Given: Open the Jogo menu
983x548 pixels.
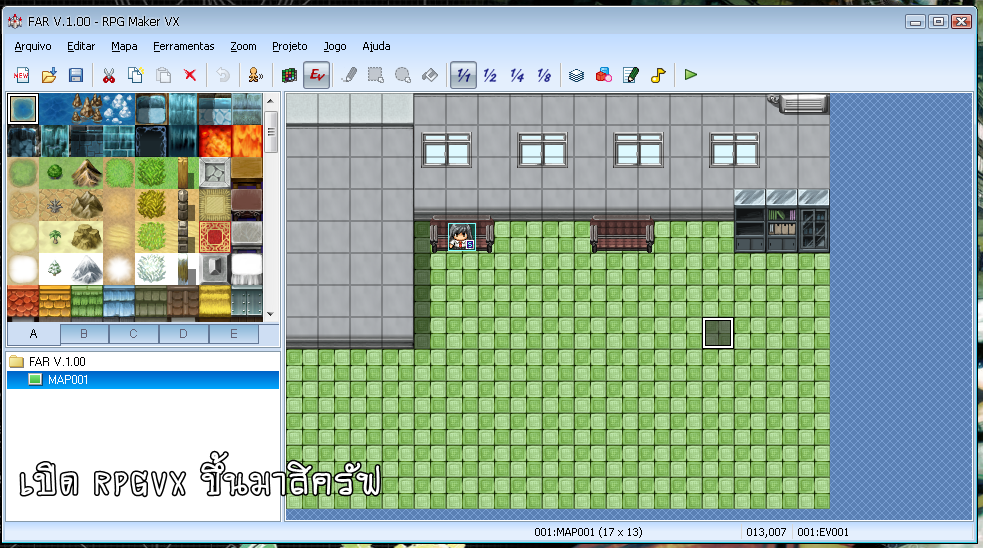Looking at the screenshot, I should click(x=335, y=46).
